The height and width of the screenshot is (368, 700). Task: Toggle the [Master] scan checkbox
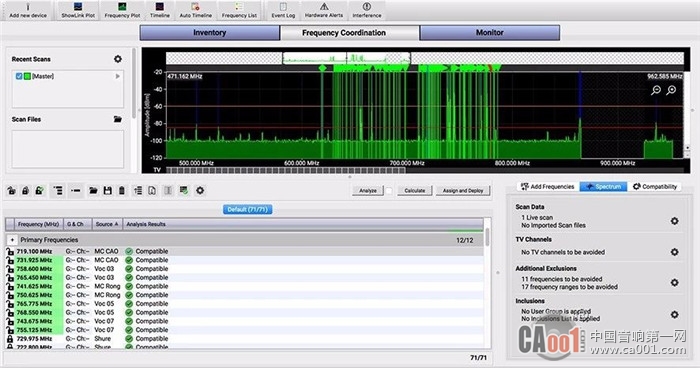[19, 76]
